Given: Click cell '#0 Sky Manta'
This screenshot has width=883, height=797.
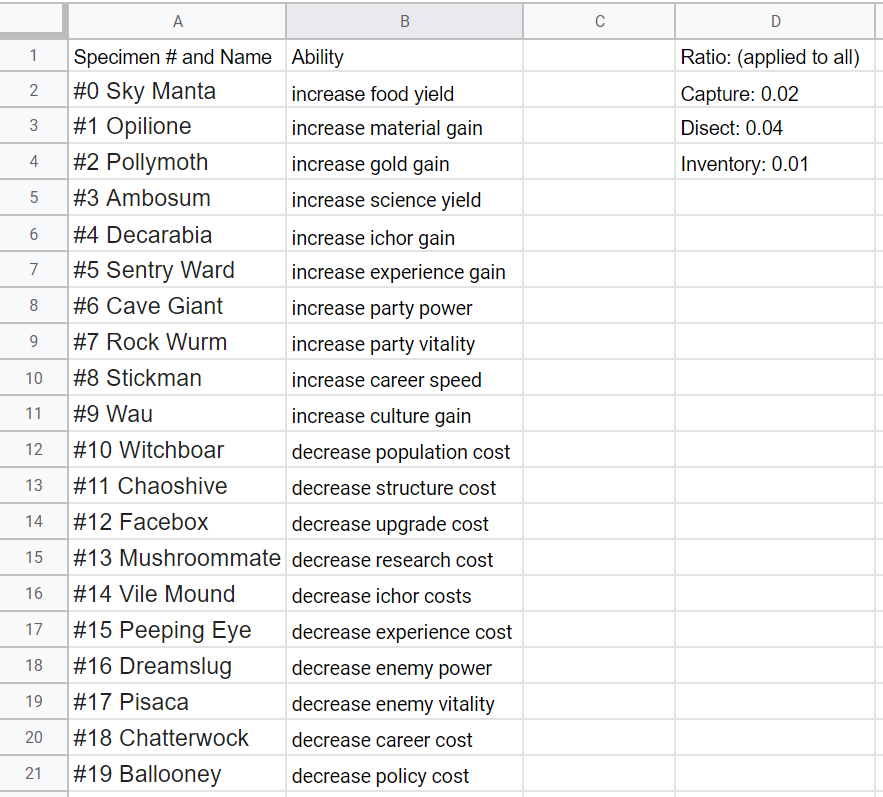Looking at the screenshot, I should pyautogui.click(x=177, y=90).
